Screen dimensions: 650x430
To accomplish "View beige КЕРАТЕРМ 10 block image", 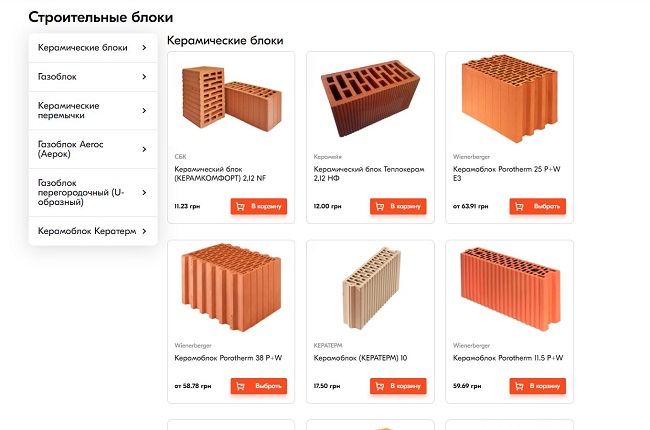I will point(370,289).
